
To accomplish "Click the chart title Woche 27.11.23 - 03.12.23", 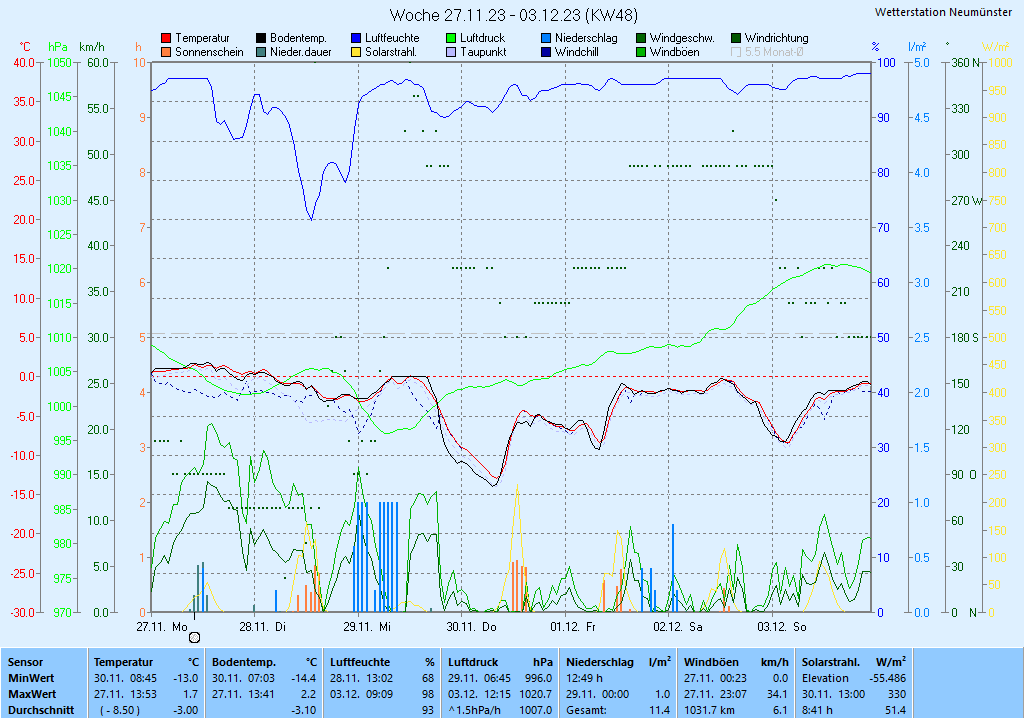I will click(x=513, y=15).
